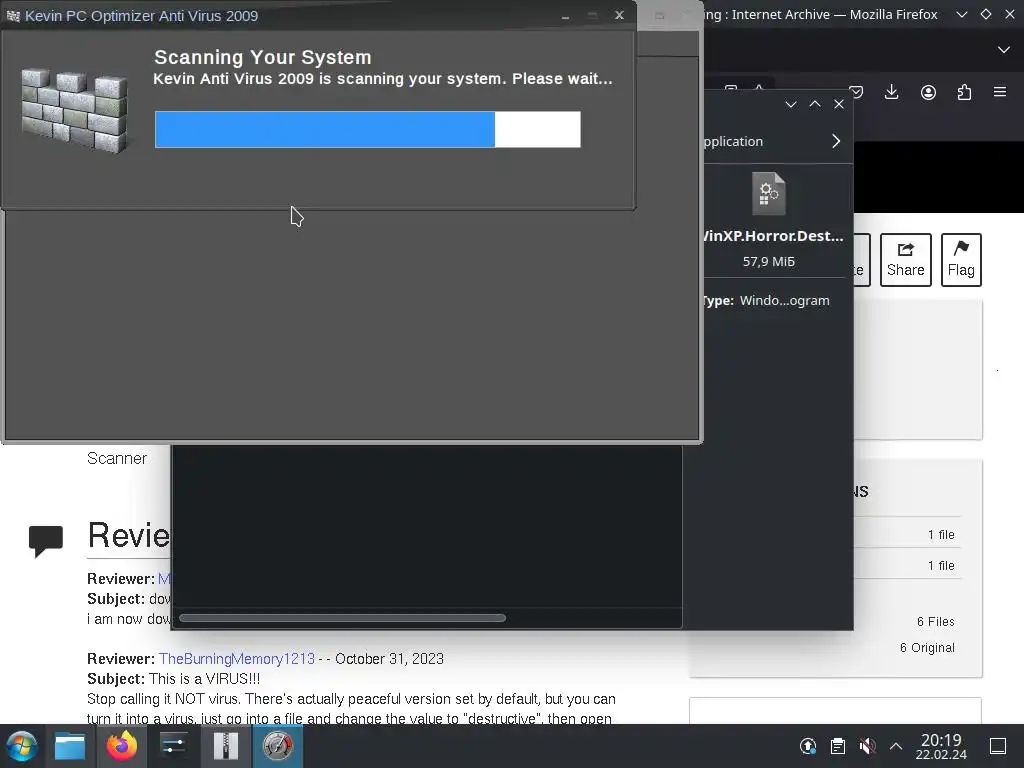Click the show desktop button on taskbar
The height and width of the screenshot is (768, 1024).
coord(998,746)
